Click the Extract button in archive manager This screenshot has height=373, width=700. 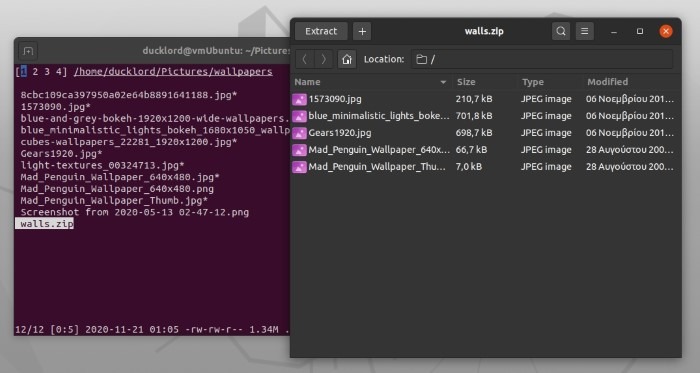click(321, 31)
